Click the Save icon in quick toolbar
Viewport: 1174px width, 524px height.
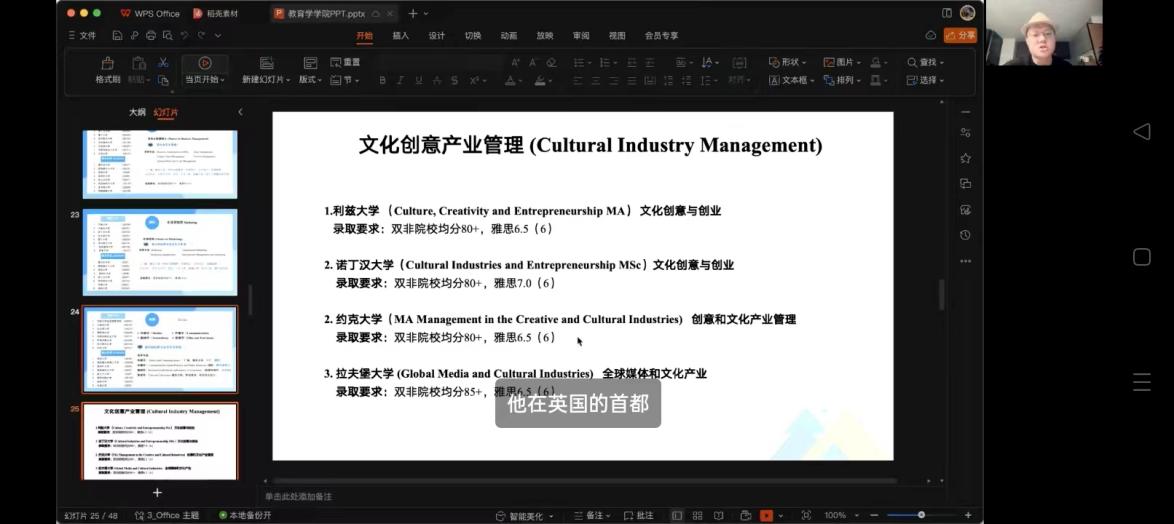click(118, 35)
